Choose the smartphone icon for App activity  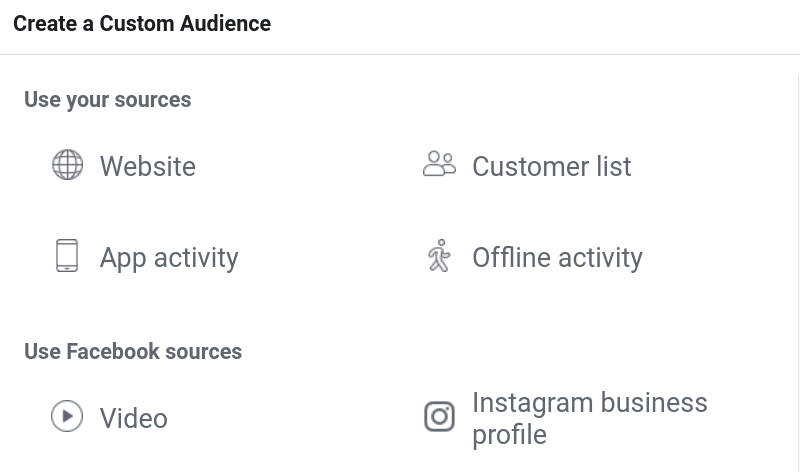[67, 256]
